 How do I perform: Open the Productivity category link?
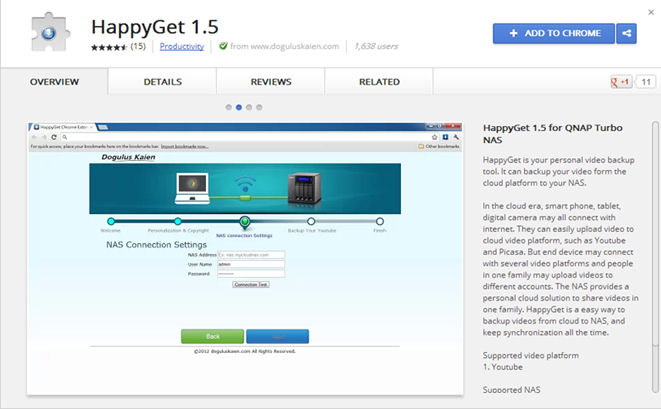[x=182, y=46]
